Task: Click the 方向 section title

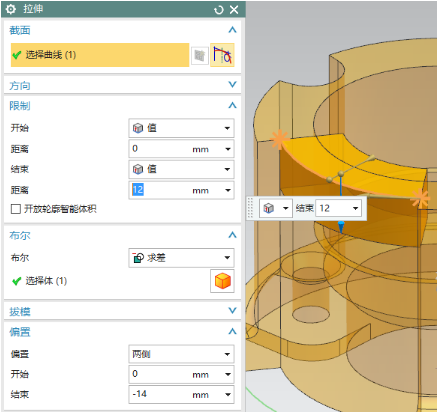Action: click(20, 86)
